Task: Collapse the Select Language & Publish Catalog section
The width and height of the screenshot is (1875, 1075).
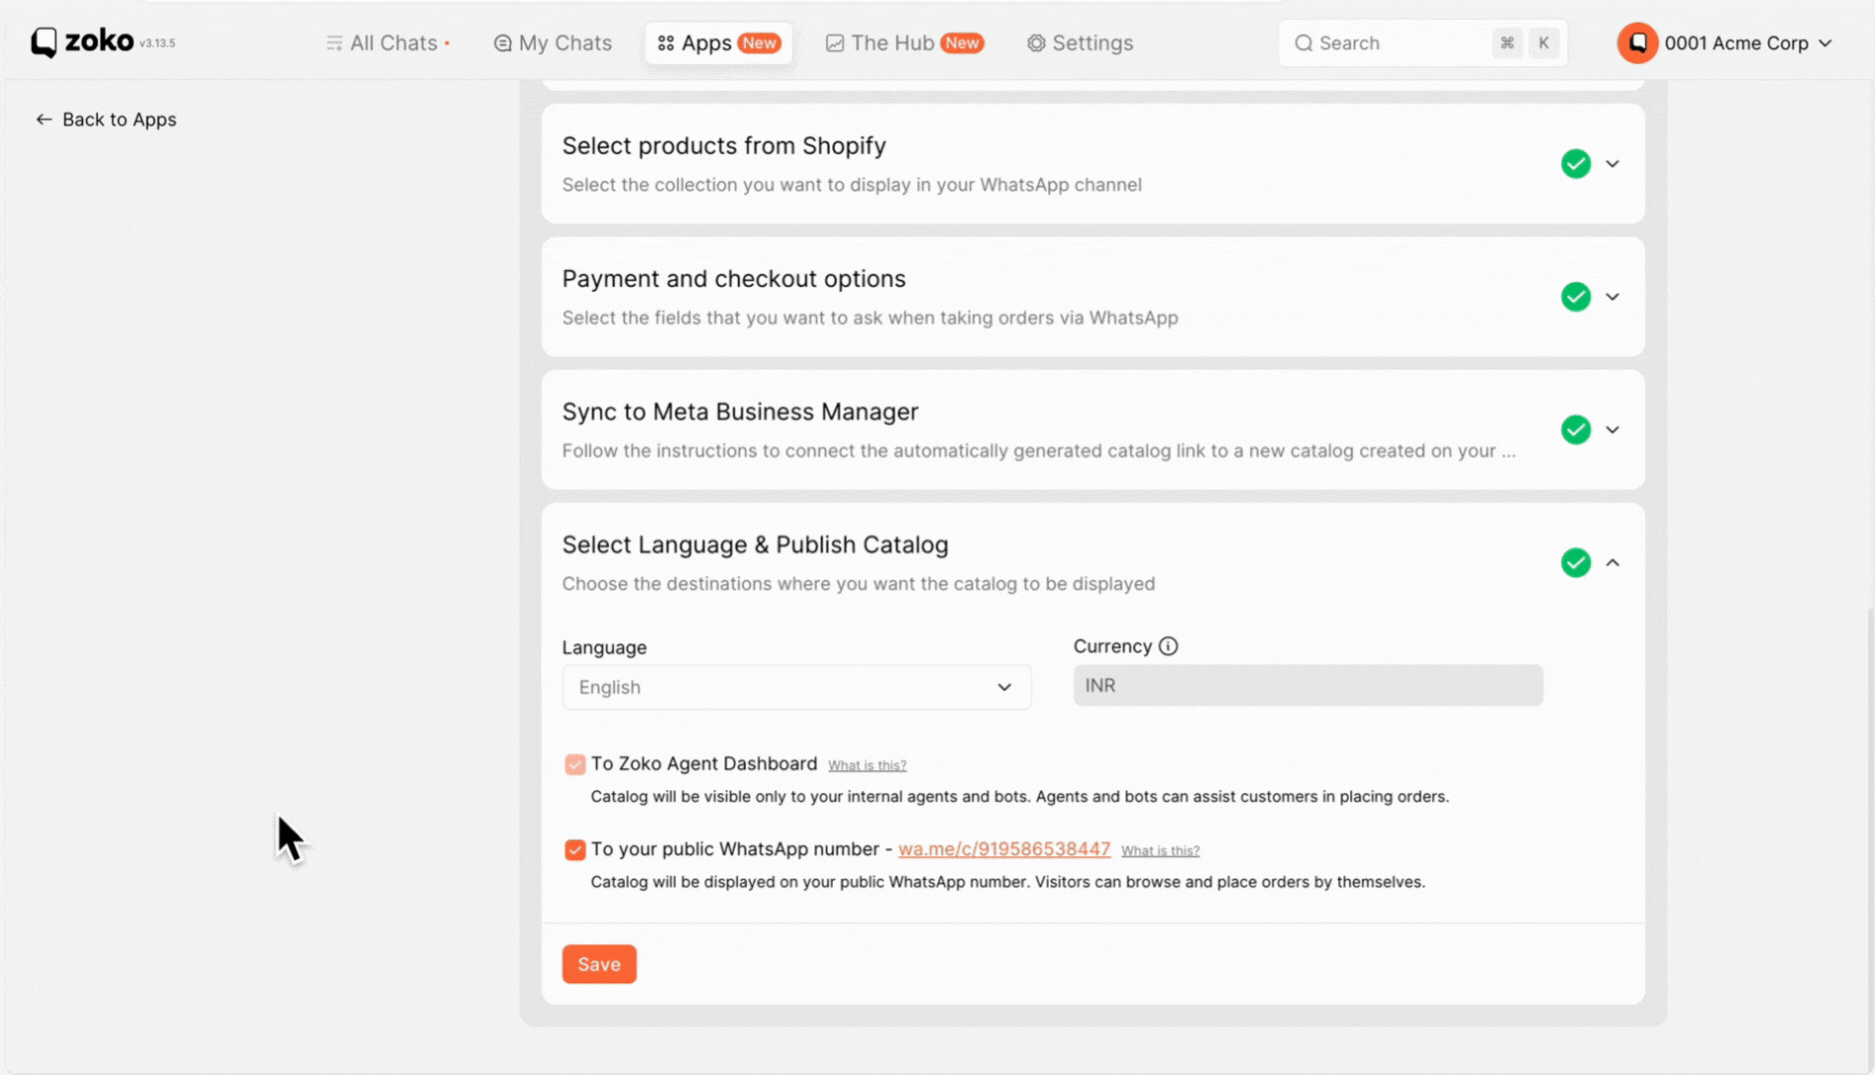Action: point(1612,562)
